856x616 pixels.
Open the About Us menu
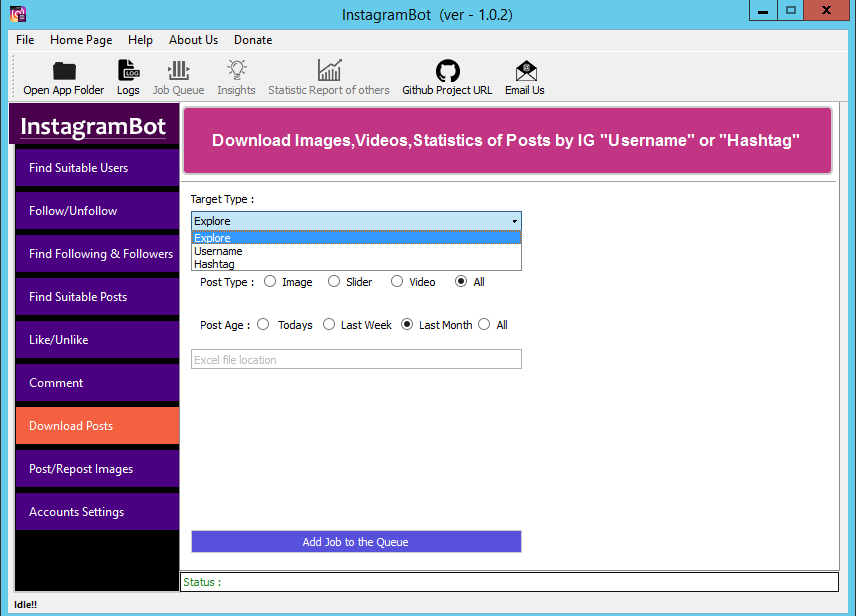pos(193,40)
